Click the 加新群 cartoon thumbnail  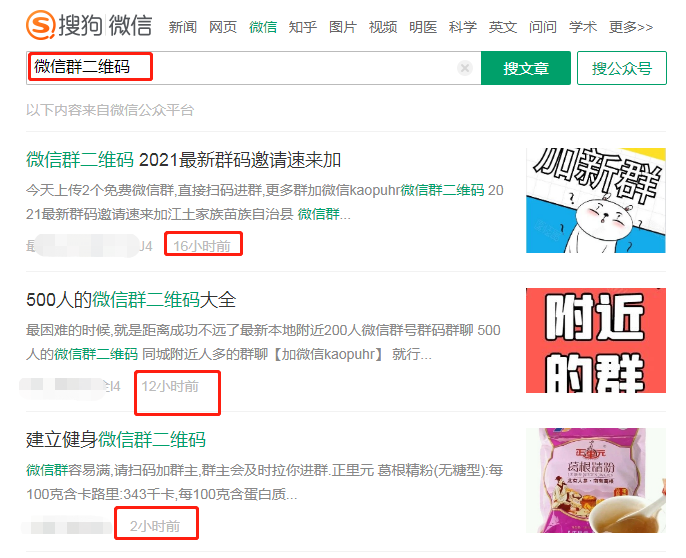coord(596,200)
